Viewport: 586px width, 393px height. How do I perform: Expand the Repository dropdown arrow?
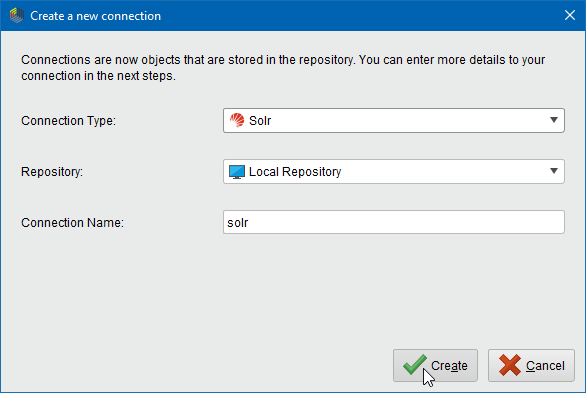554,171
